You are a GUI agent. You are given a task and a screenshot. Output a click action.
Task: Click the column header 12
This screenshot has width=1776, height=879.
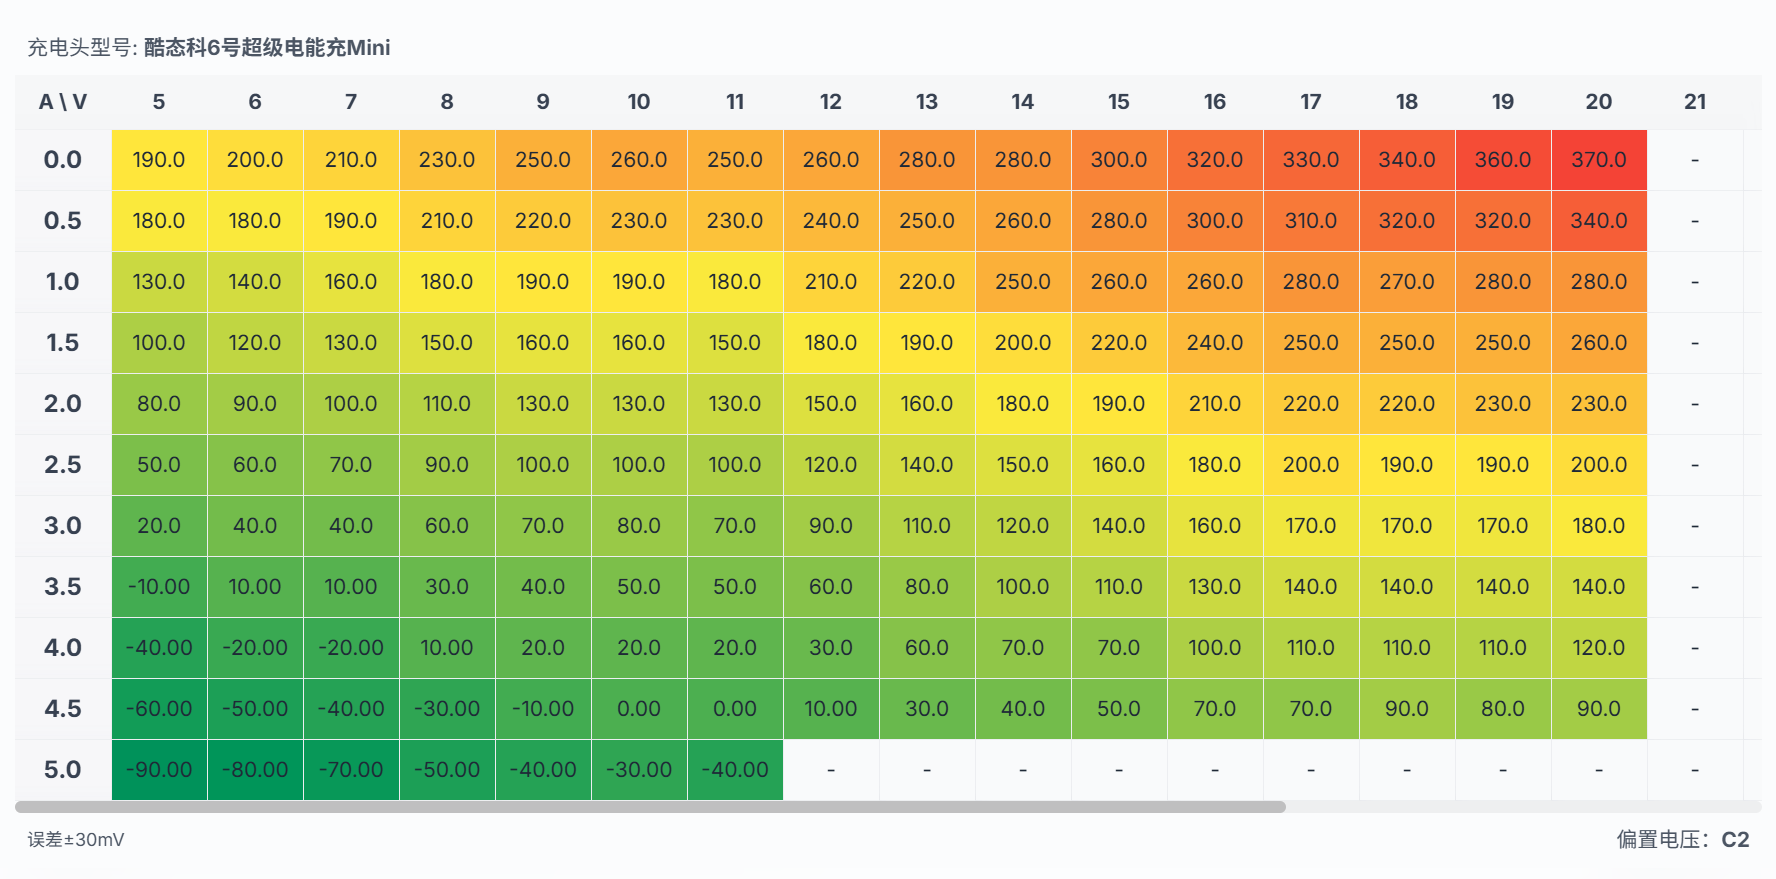[x=831, y=102]
